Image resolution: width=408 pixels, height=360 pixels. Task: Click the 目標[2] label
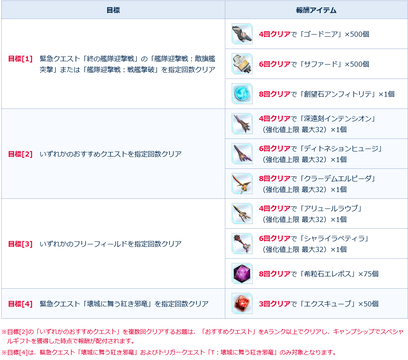pyautogui.click(x=20, y=154)
